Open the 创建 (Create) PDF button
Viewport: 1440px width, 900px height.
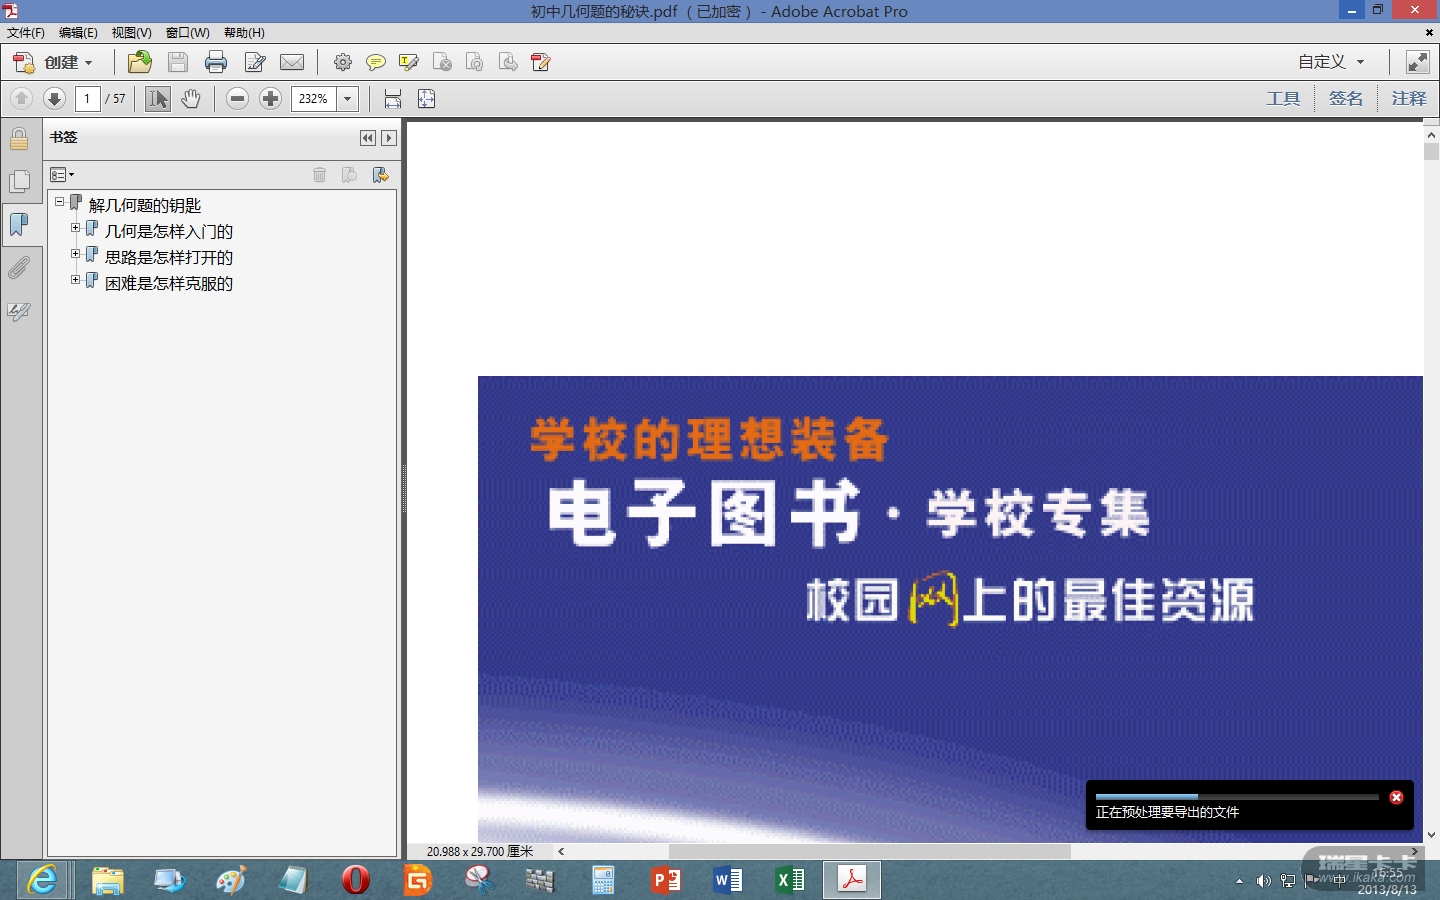click(53, 62)
